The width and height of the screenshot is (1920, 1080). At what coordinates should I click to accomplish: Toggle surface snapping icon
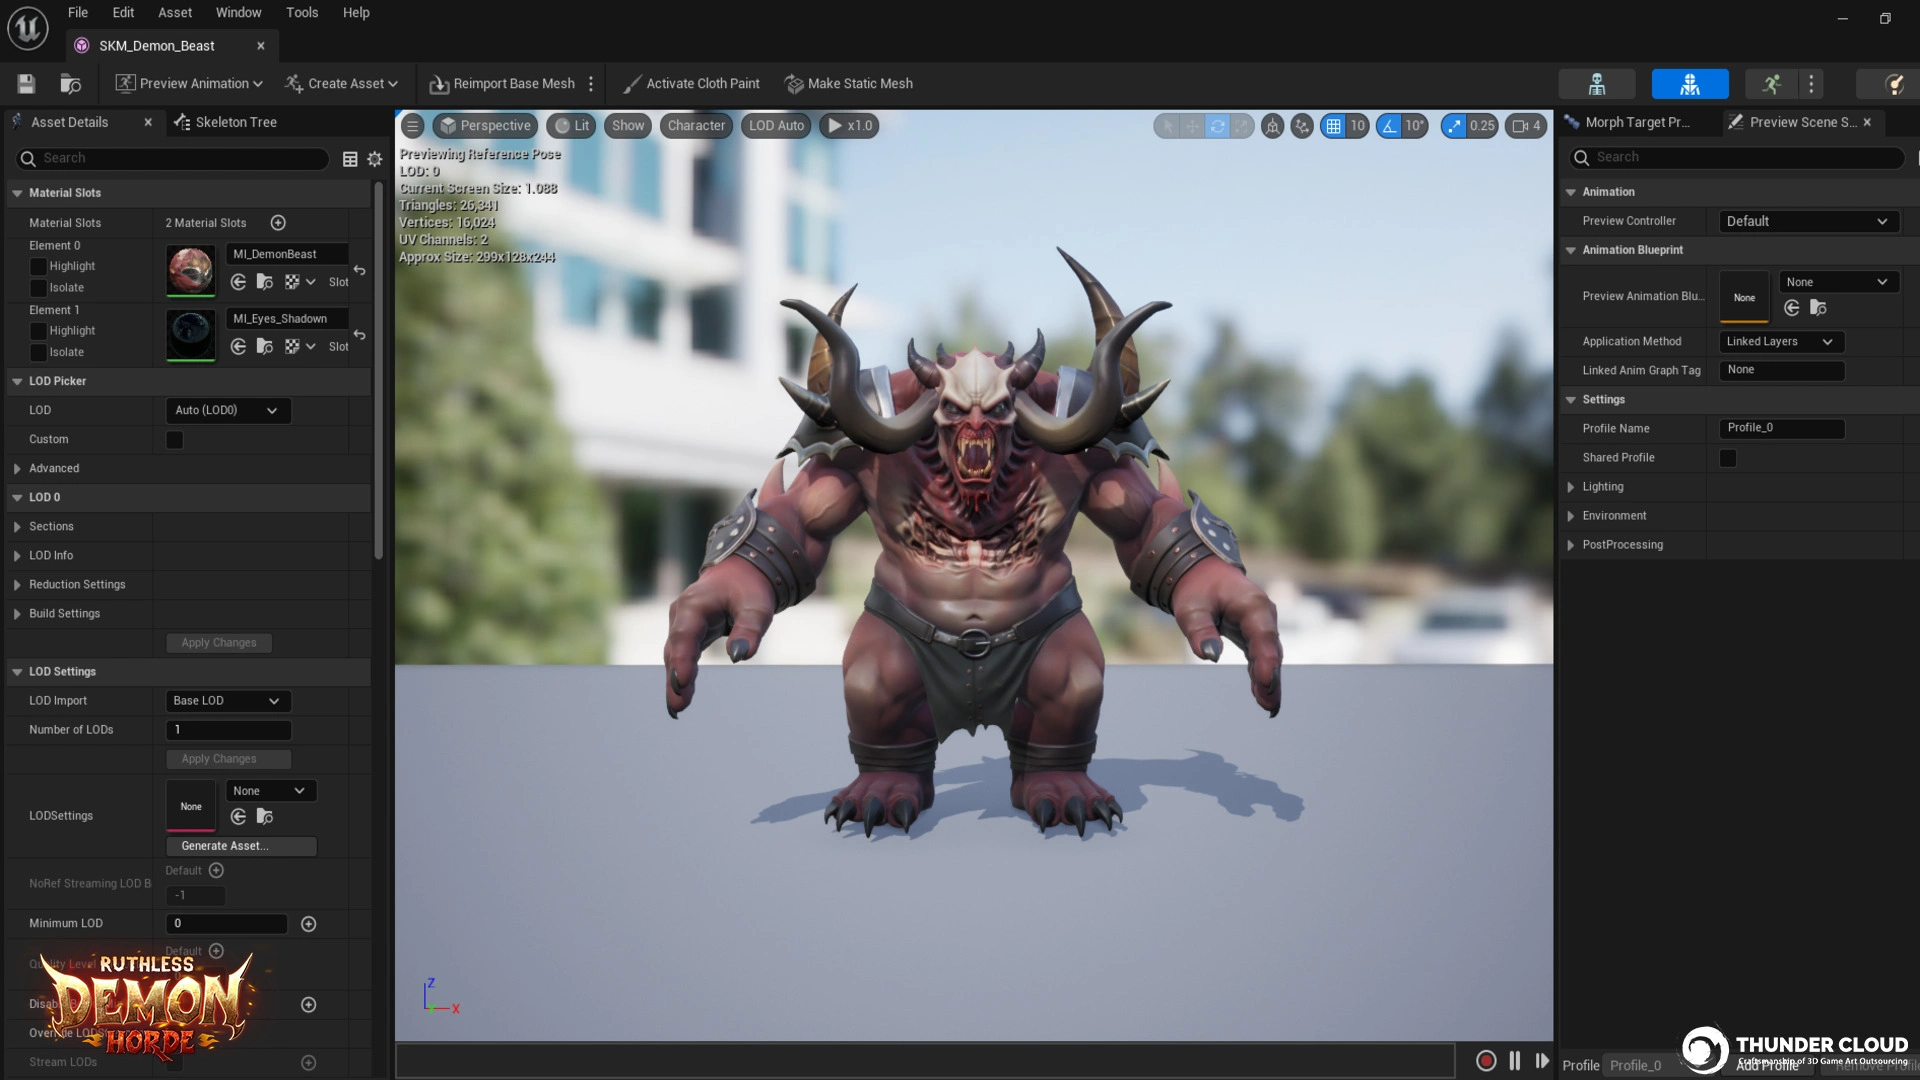[x=1301, y=126]
